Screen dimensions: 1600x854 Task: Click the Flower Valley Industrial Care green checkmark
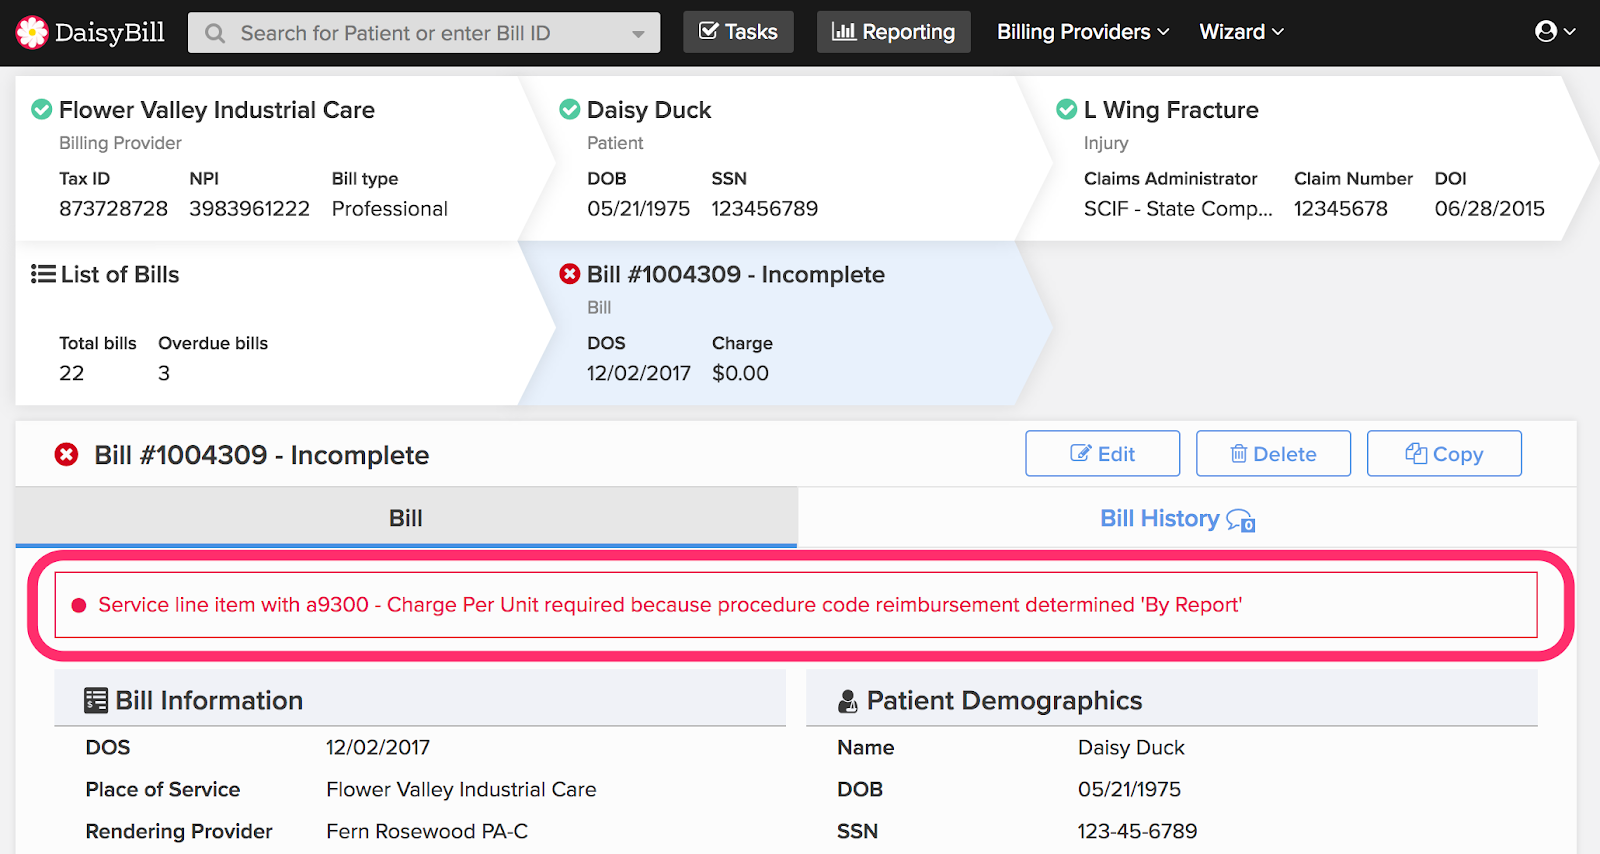[42, 109]
